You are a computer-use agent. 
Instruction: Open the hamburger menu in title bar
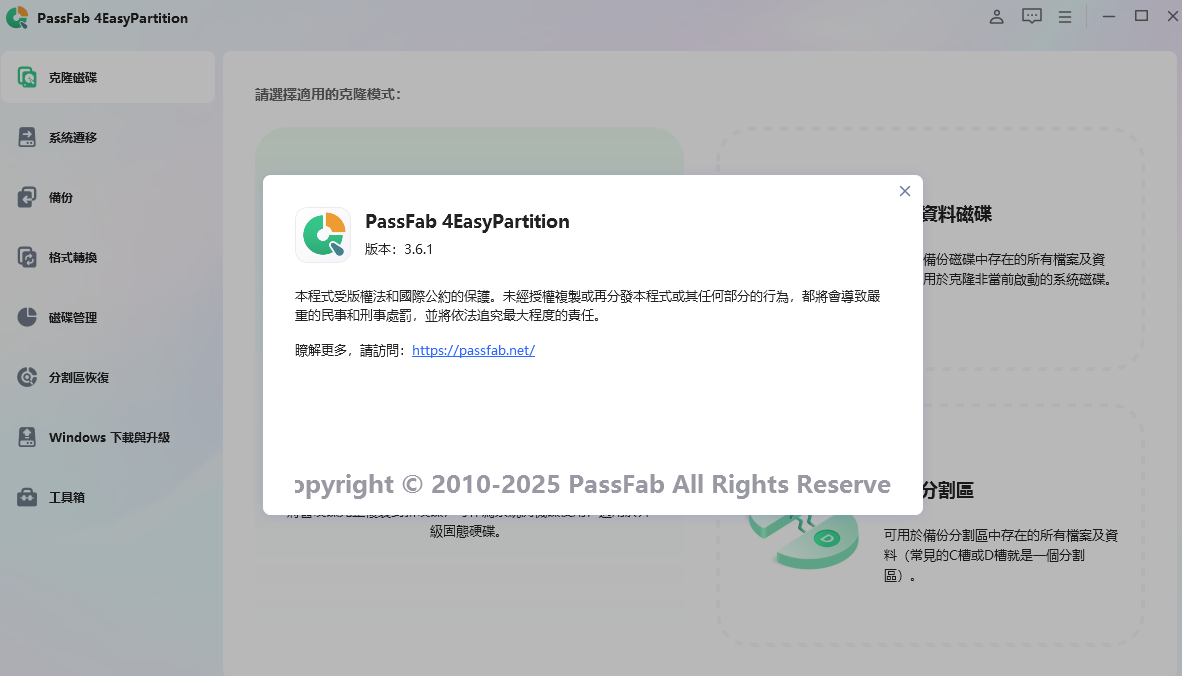click(x=1065, y=17)
